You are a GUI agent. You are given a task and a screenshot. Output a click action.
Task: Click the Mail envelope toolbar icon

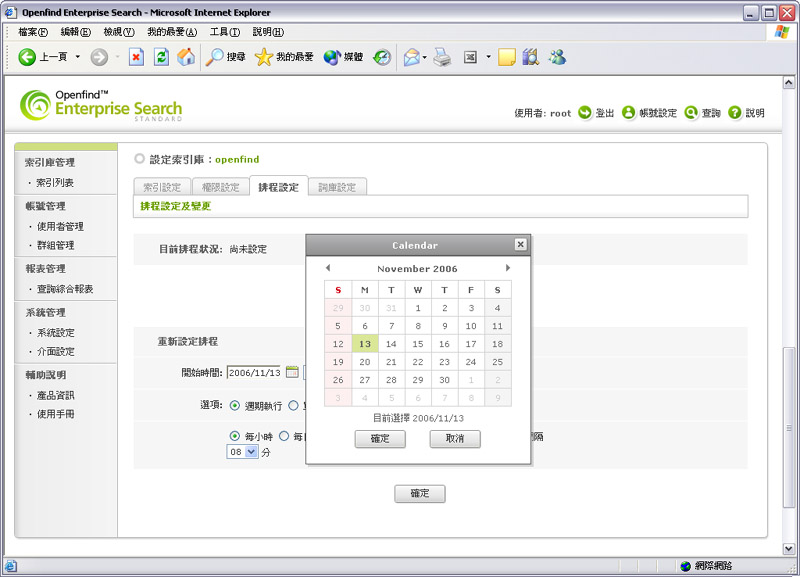[x=411, y=57]
